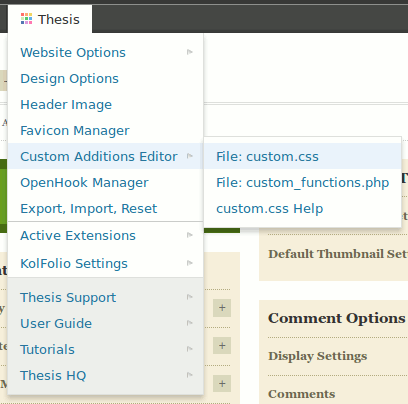
Task: Click Default Thumbnail Settings heading
Action: (338, 254)
